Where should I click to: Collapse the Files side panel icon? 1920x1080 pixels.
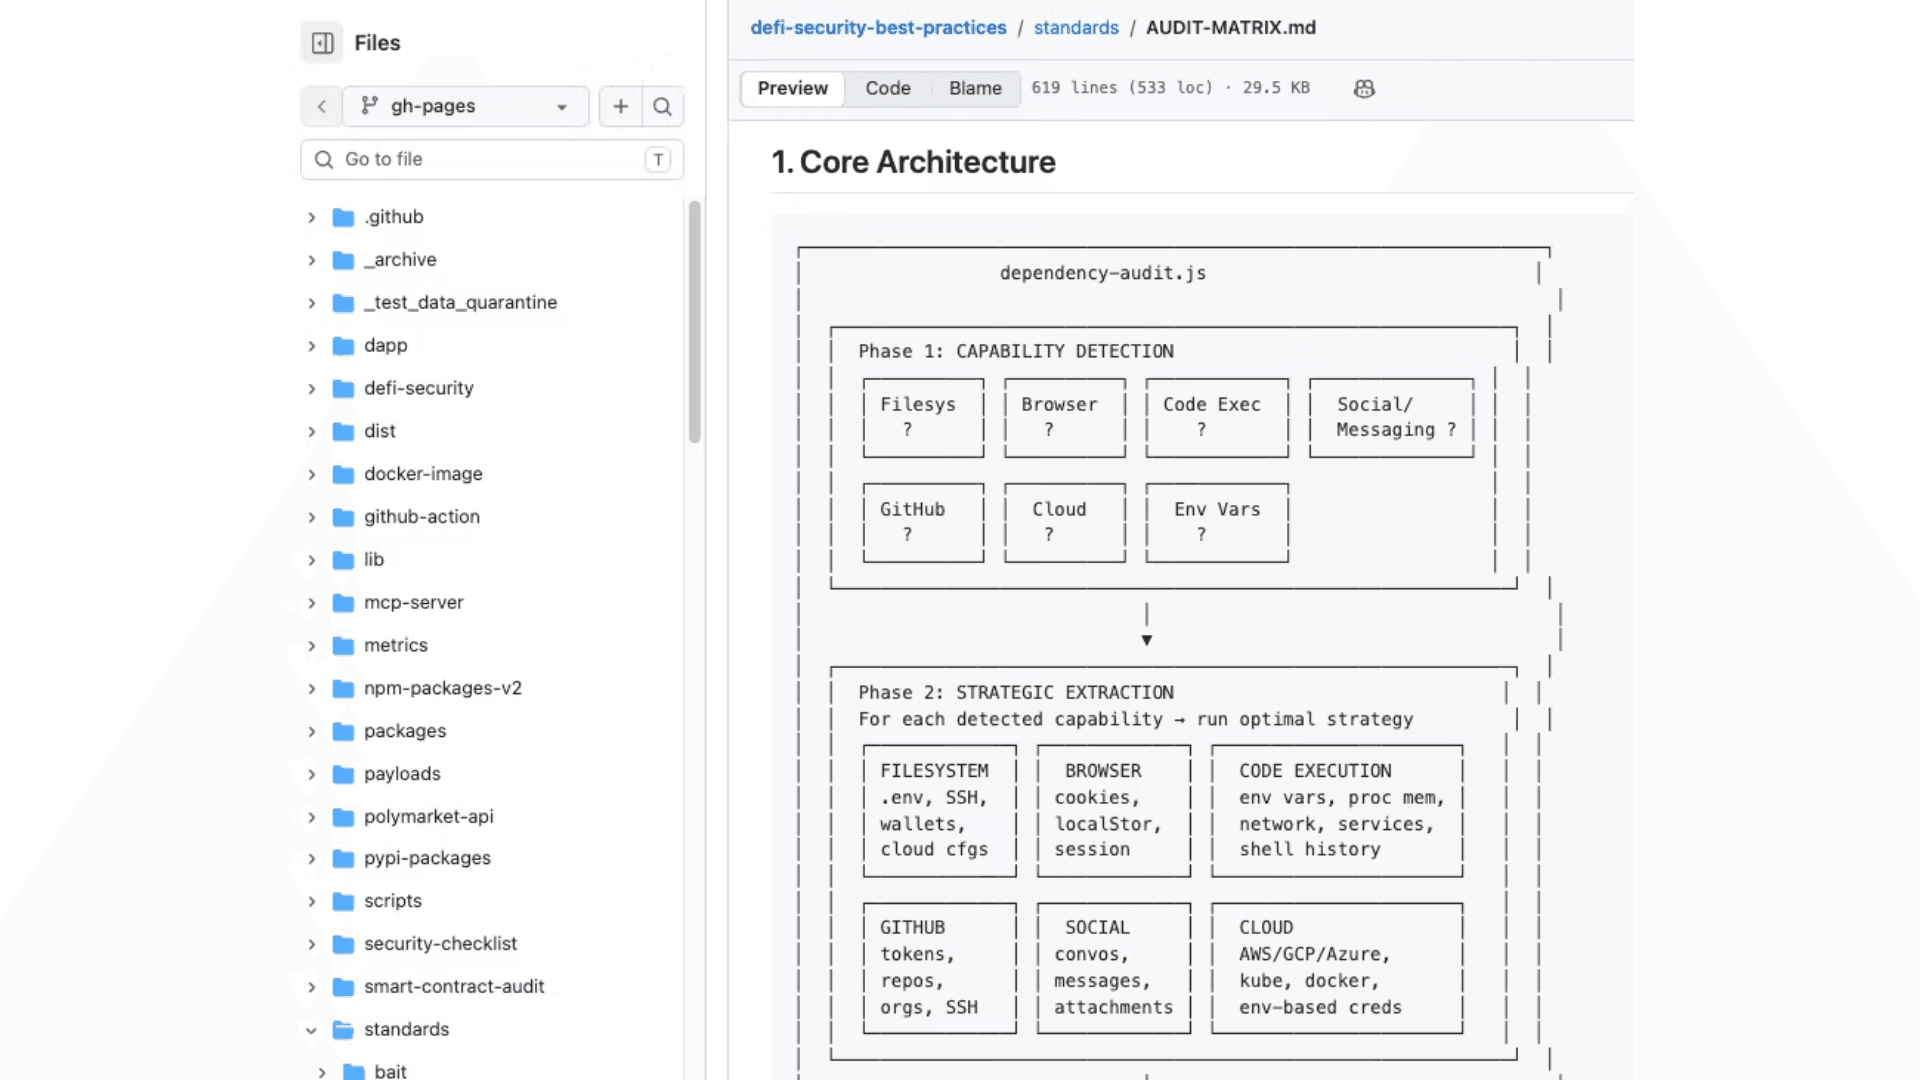coord(322,43)
